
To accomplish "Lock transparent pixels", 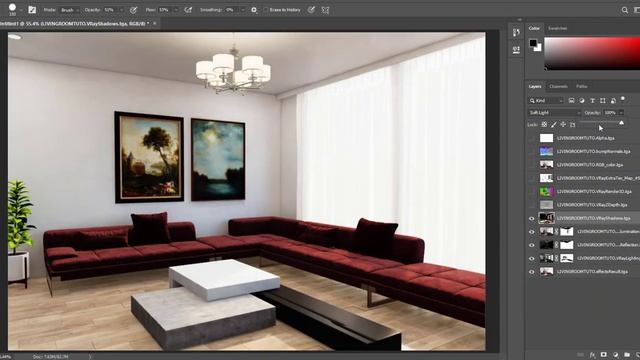I will (544, 124).
